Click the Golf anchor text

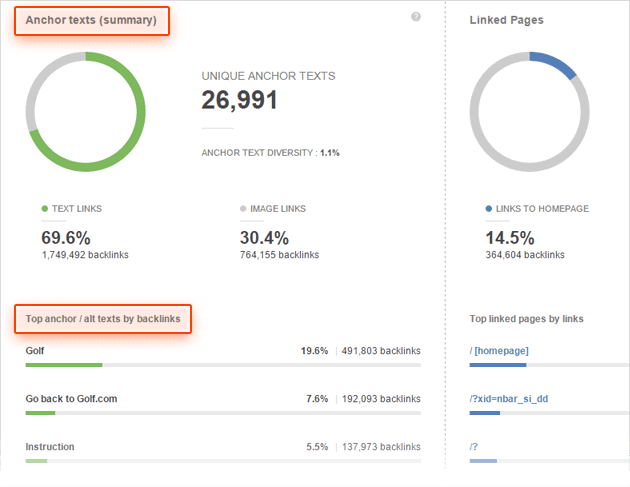click(35, 351)
